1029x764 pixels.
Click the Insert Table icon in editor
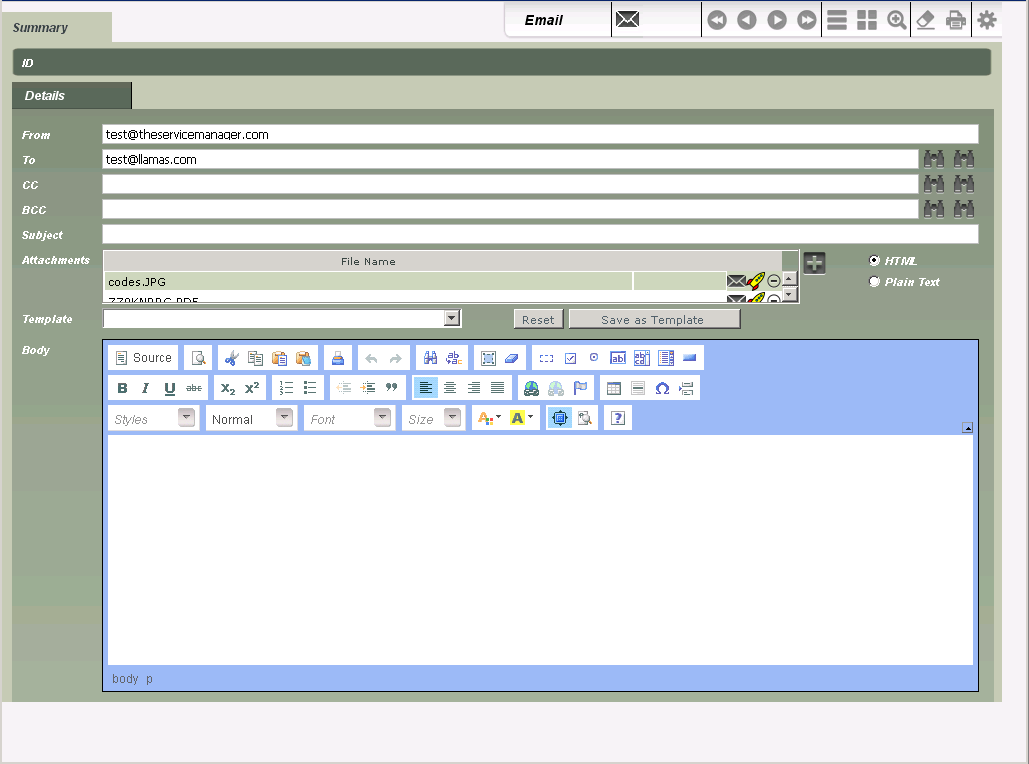(614, 388)
